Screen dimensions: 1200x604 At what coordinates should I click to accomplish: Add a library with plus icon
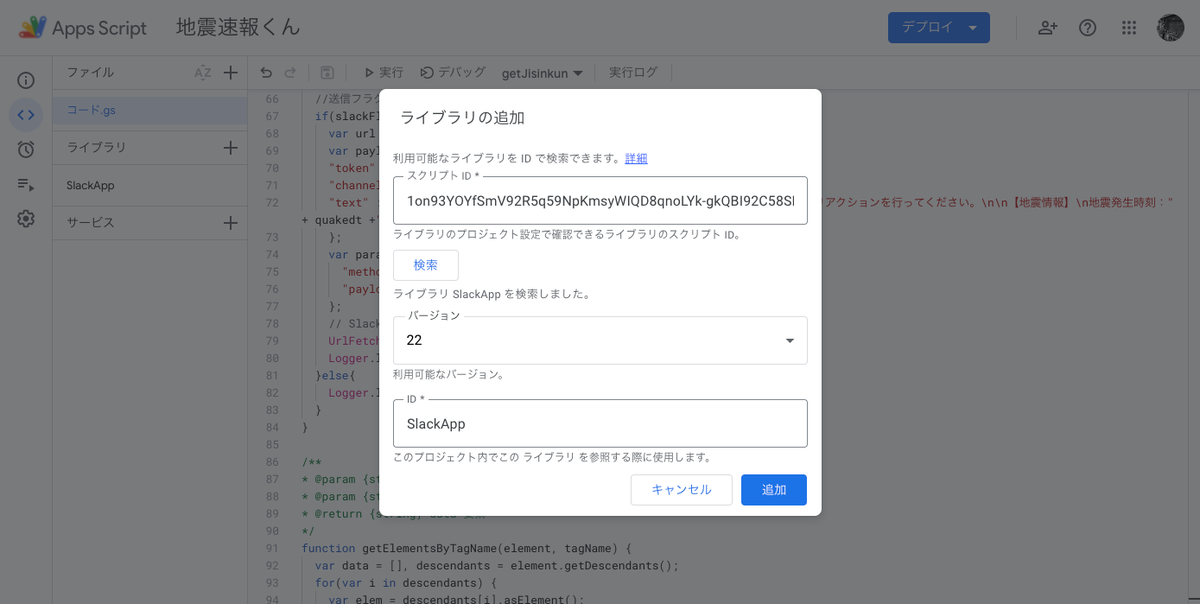coord(230,147)
